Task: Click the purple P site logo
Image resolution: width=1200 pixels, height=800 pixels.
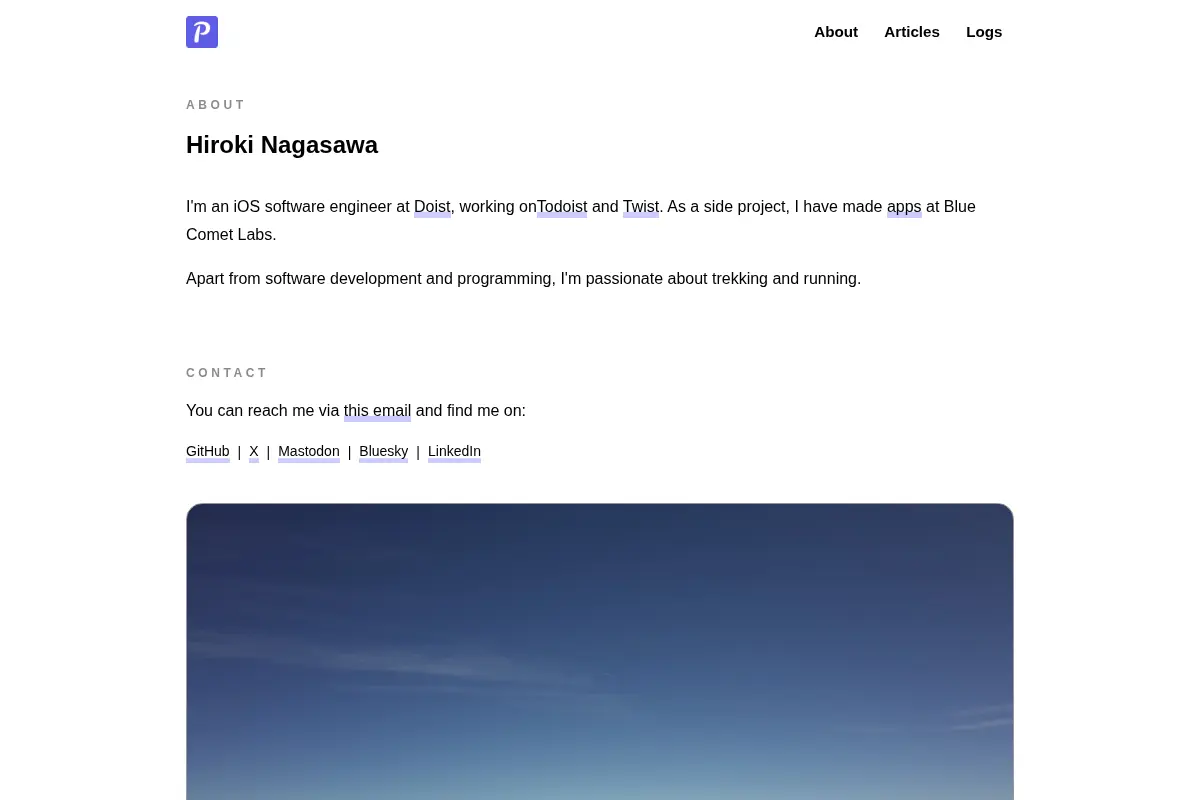Action: [x=202, y=32]
